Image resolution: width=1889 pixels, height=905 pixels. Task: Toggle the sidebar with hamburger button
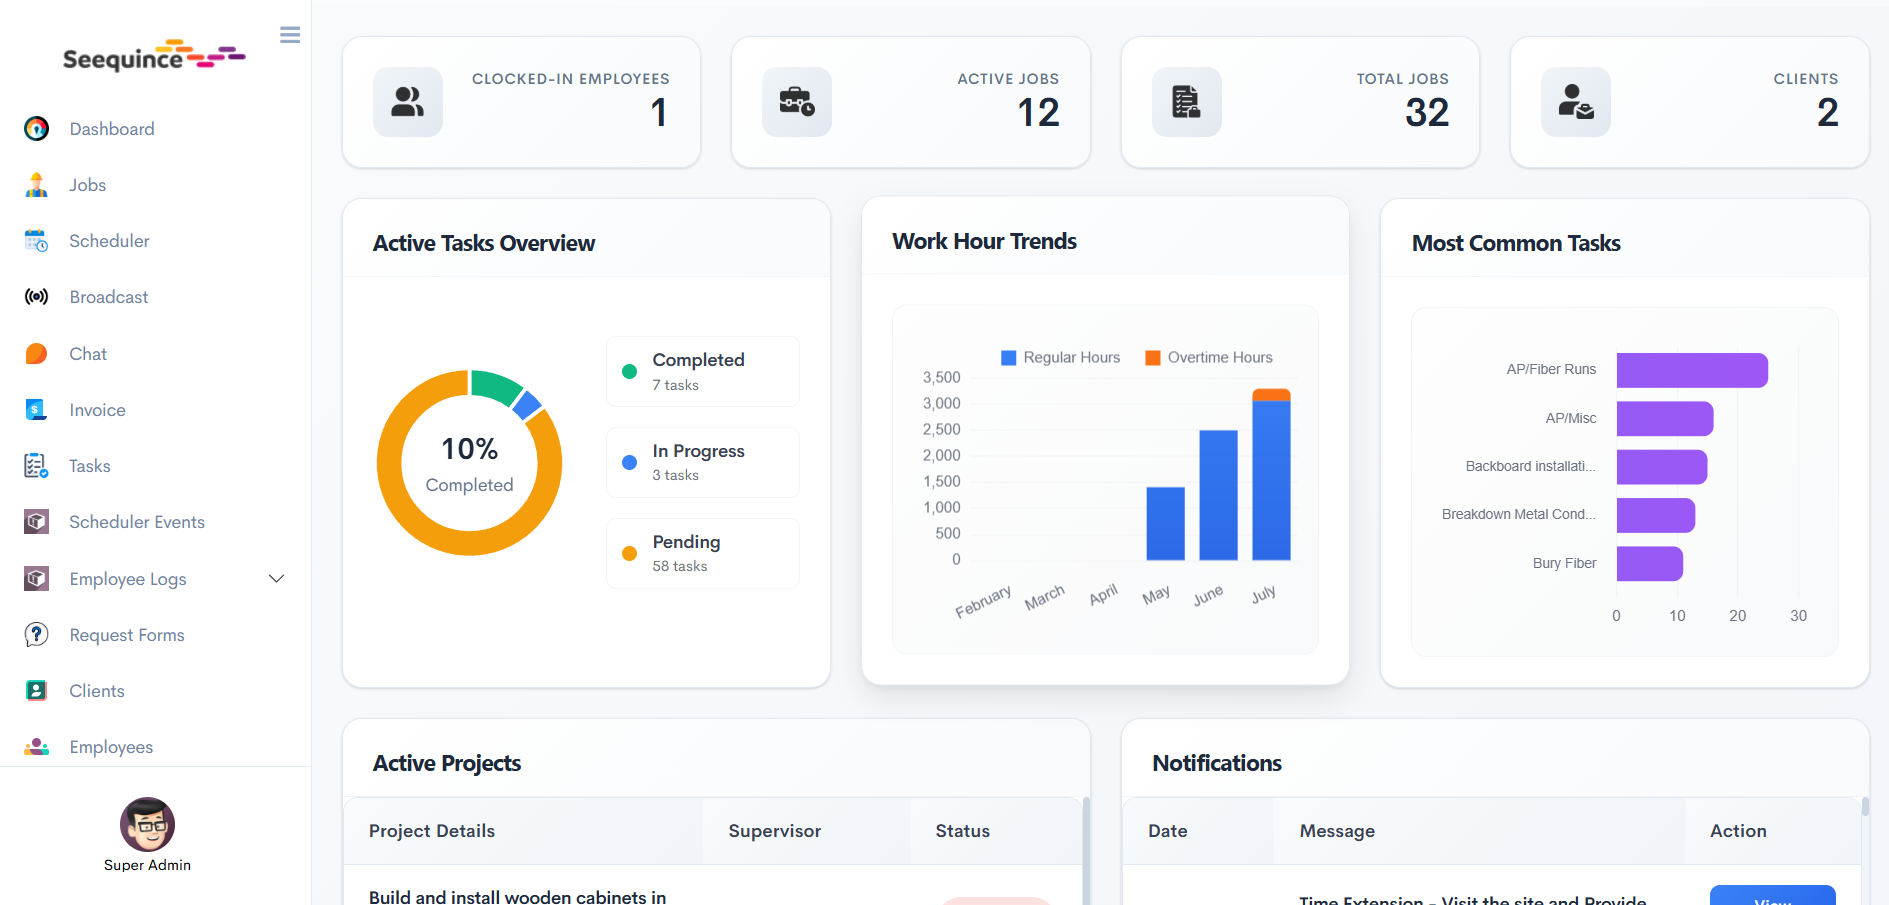[x=289, y=34]
